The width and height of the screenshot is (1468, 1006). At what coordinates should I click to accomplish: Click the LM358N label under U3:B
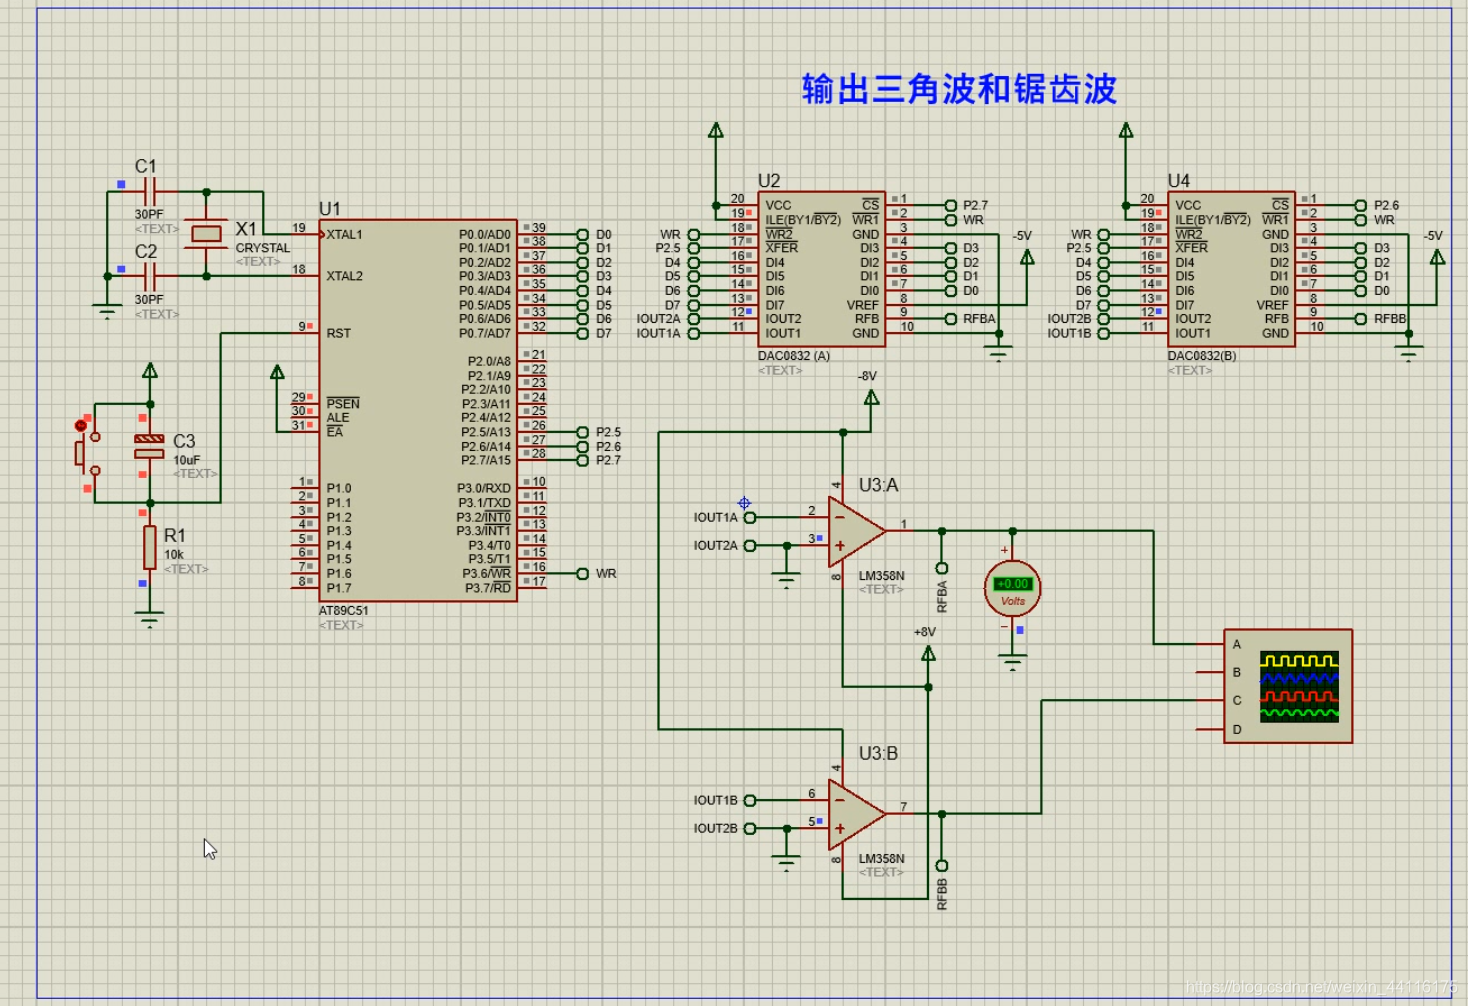coord(881,859)
